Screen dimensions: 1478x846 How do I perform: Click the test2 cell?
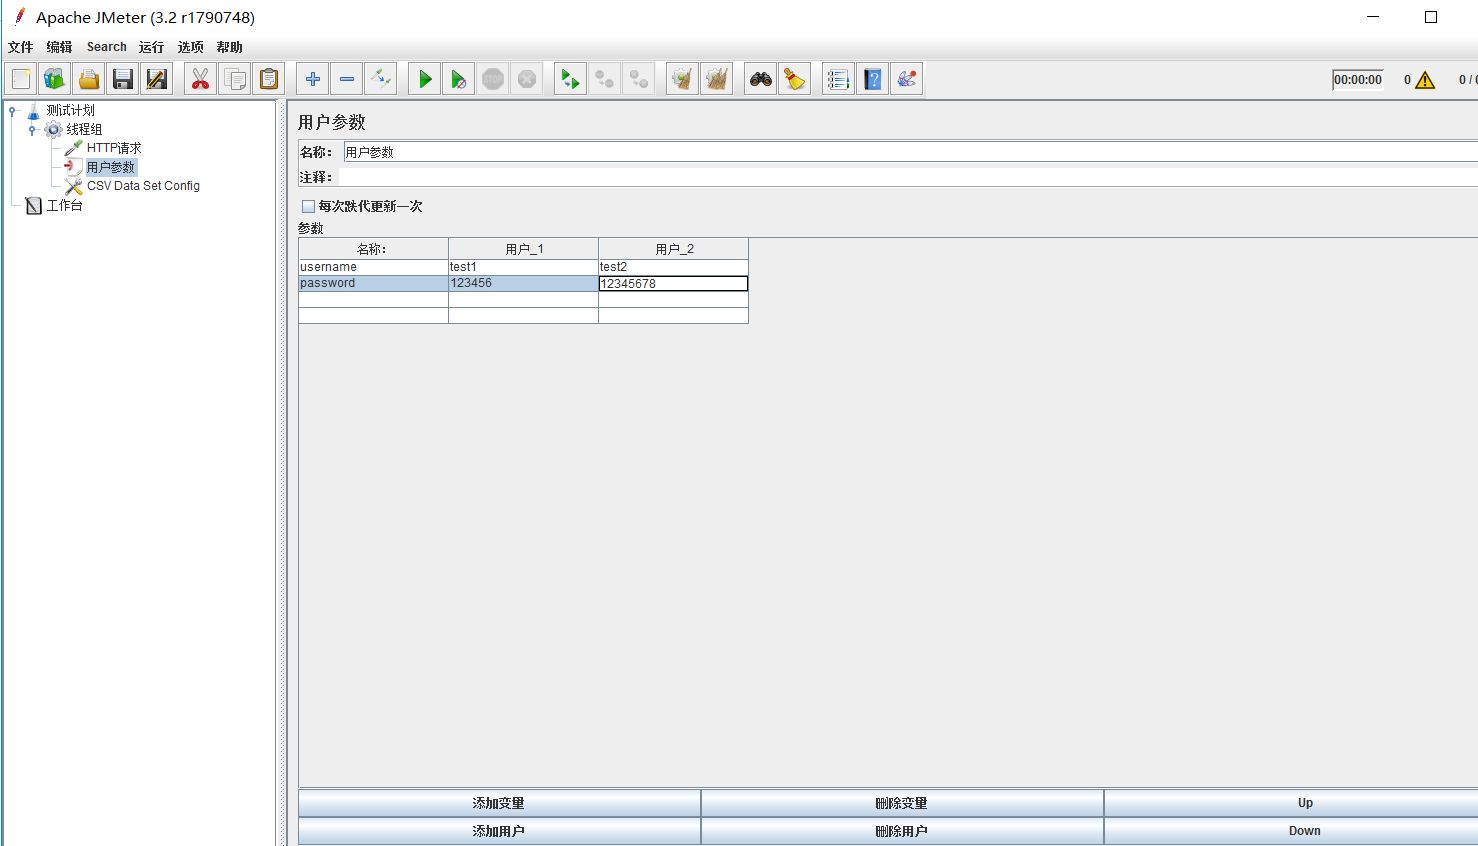pyautogui.click(x=673, y=267)
